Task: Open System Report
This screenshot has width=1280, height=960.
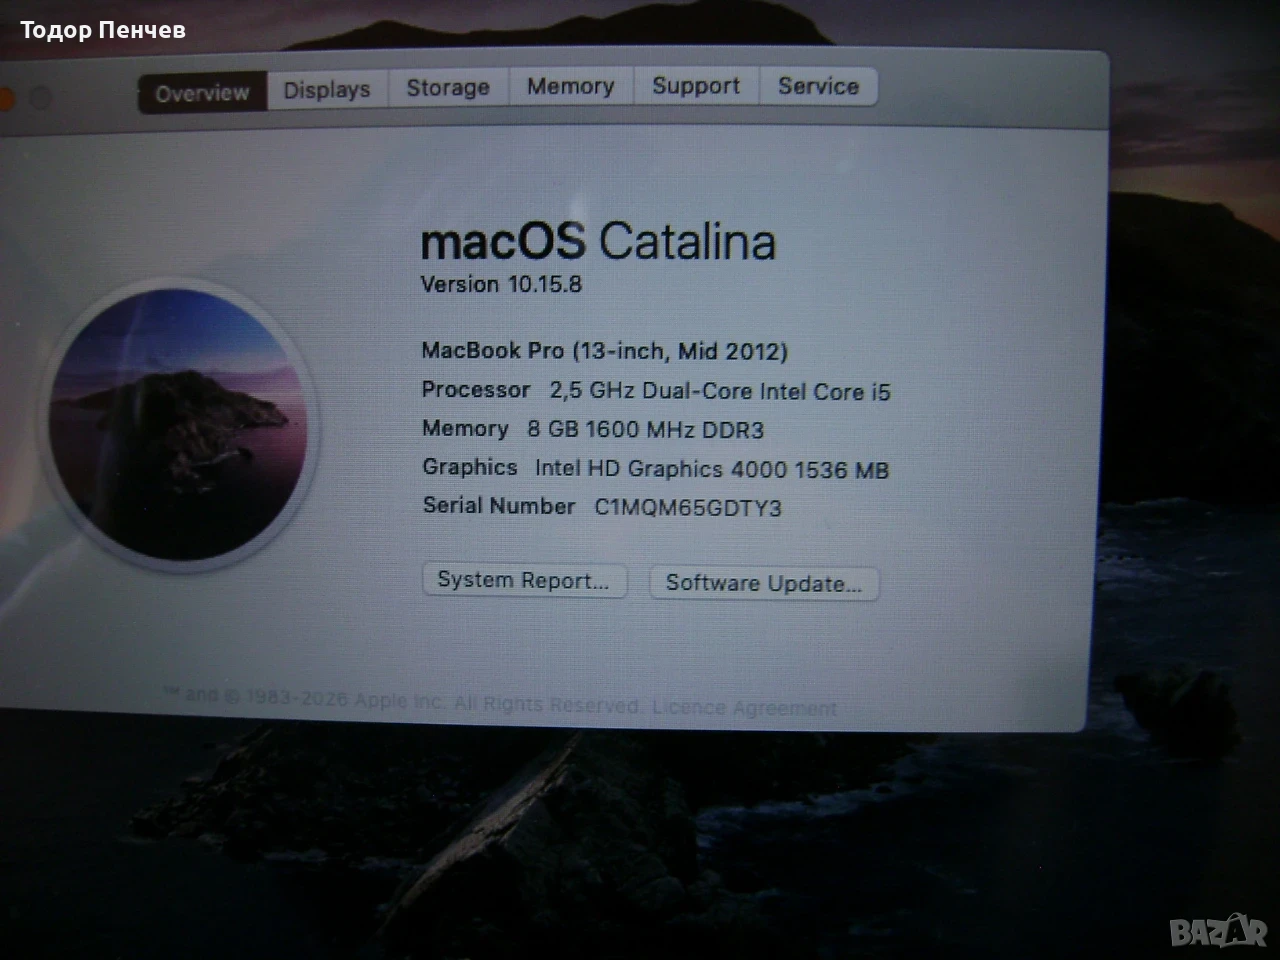Action: pyautogui.click(x=524, y=581)
